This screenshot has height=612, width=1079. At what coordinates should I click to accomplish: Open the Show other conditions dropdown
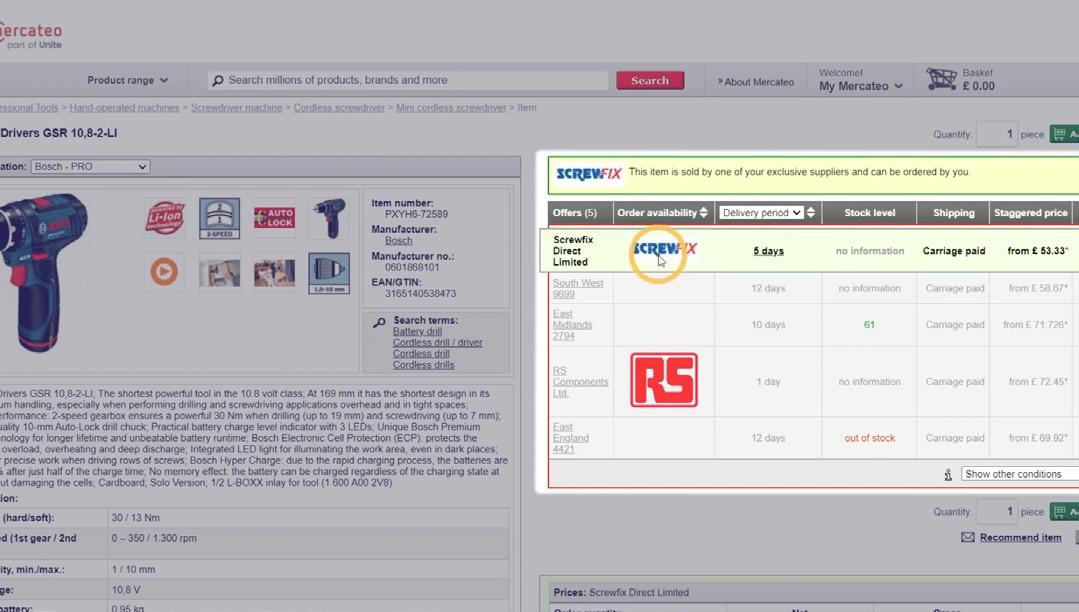tap(1020, 474)
